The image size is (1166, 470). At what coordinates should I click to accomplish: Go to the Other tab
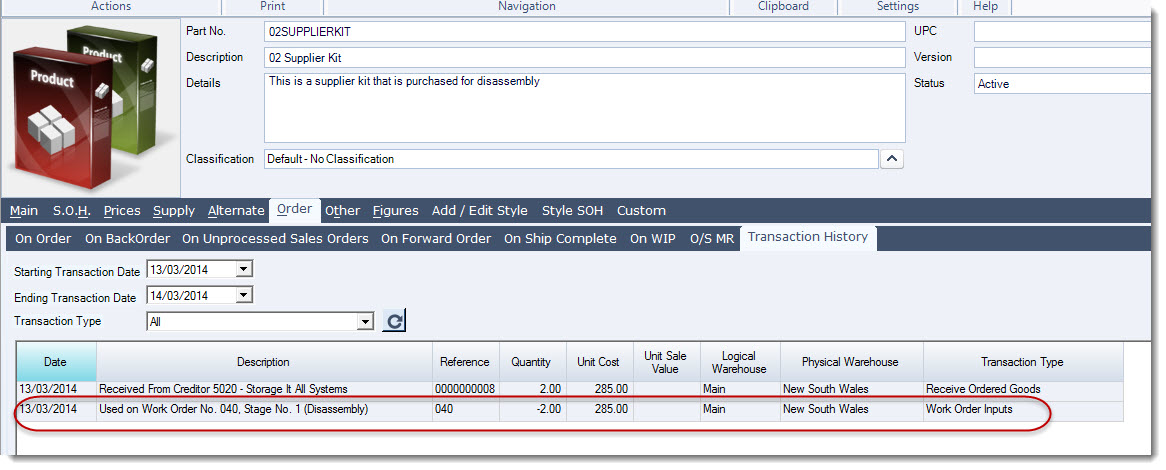(x=343, y=210)
